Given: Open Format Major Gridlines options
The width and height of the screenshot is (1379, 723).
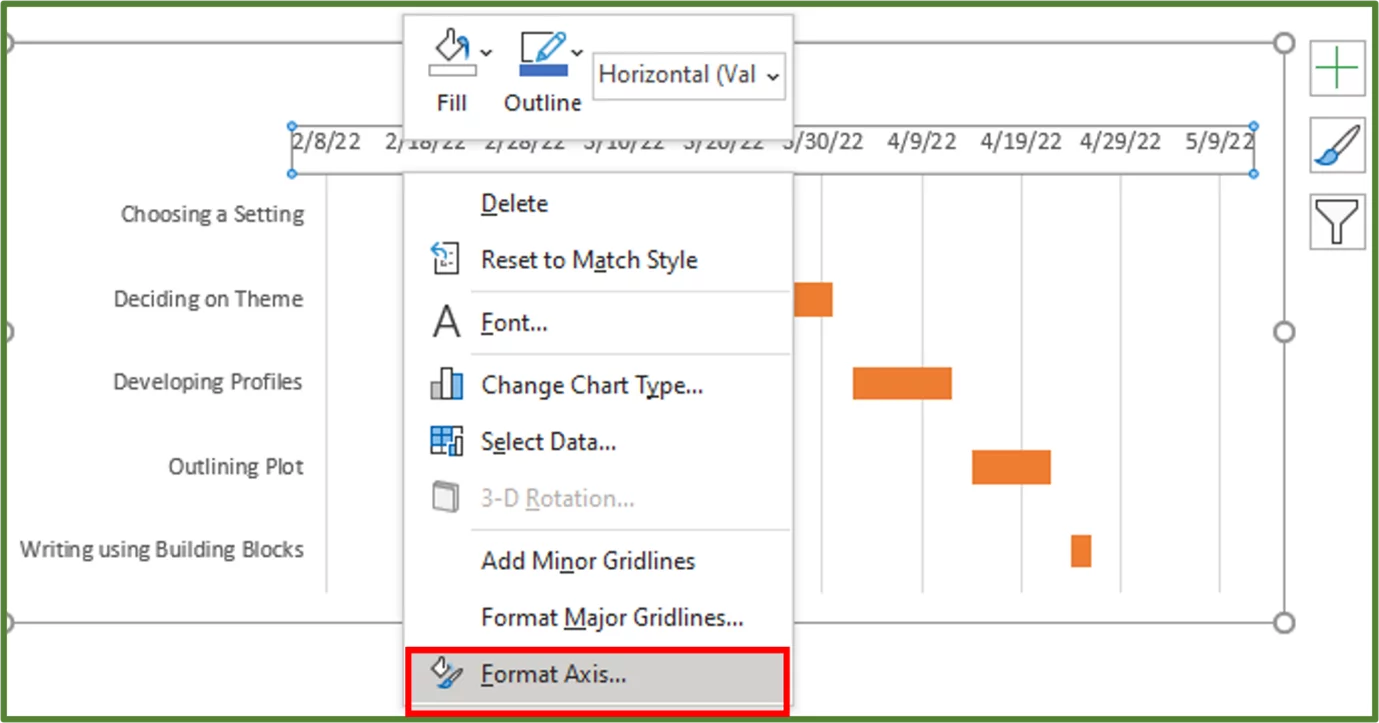Looking at the screenshot, I should (613, 619).
